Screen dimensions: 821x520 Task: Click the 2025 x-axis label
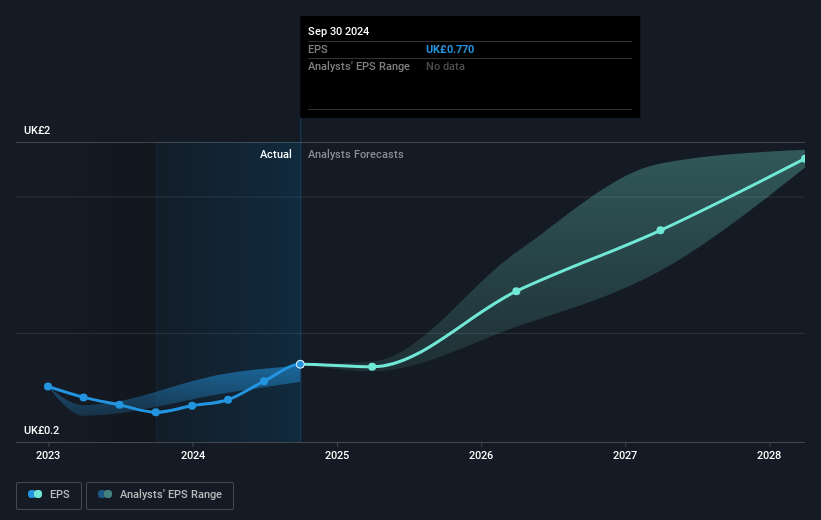click(x=337, y=455)
